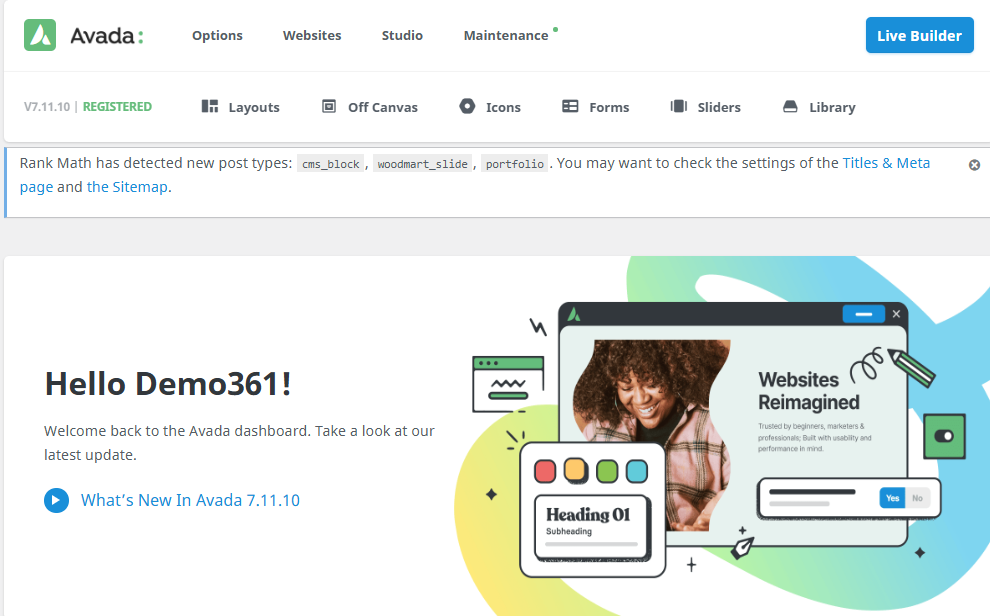This screenshot has width=990, height=616.
Task: Click the Icons circle icon
Action: pyautogui.click(x=467, y=106)
